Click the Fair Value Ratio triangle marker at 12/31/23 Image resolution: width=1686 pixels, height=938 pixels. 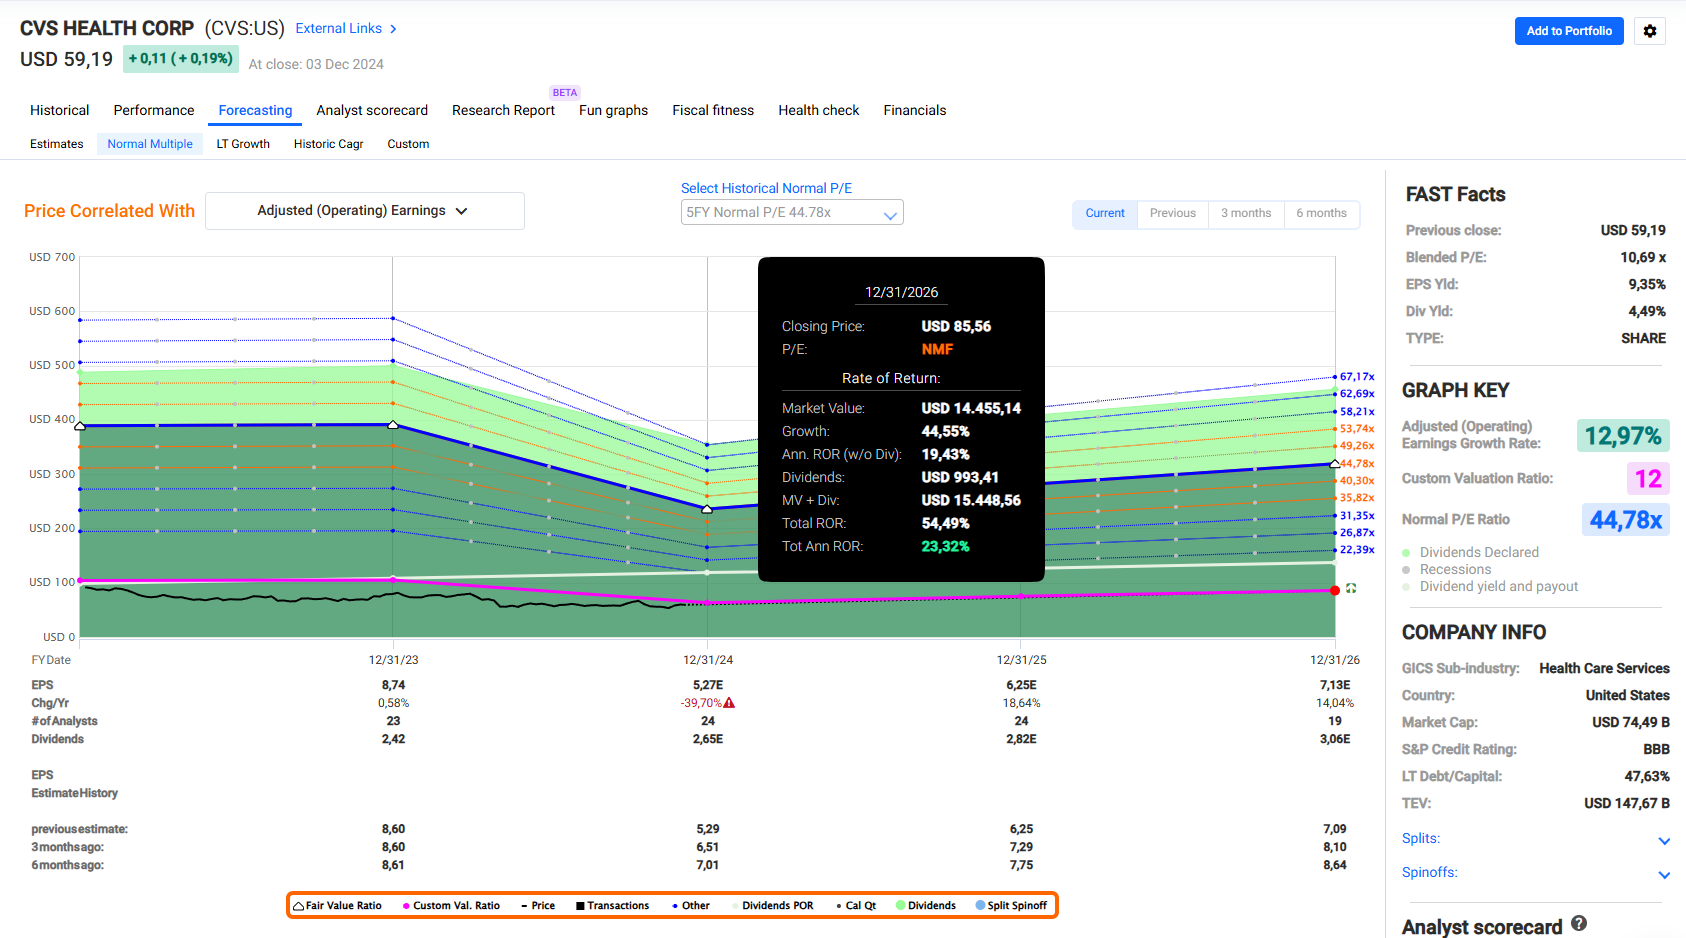tap(393, 425)
